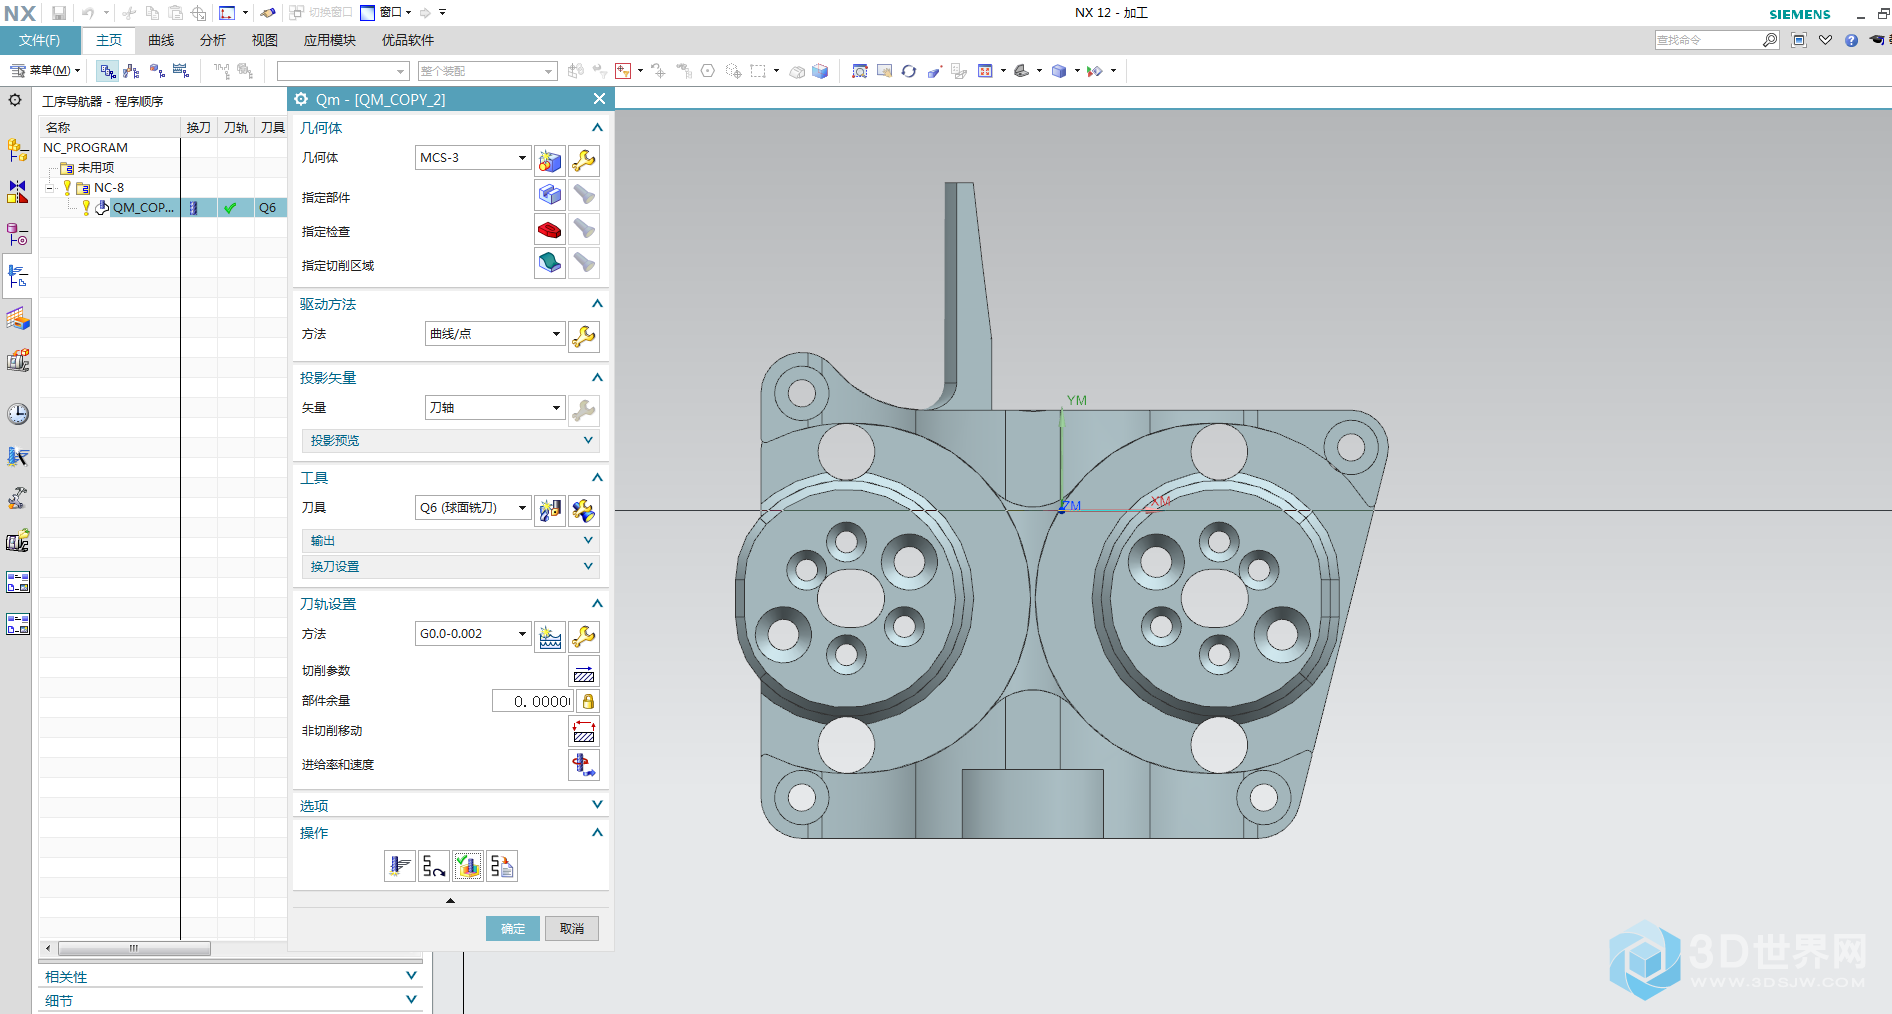Edit drive method wrench beside 曲线/点
Viewport: 1892px width, 1014px height.
point(584,336)
